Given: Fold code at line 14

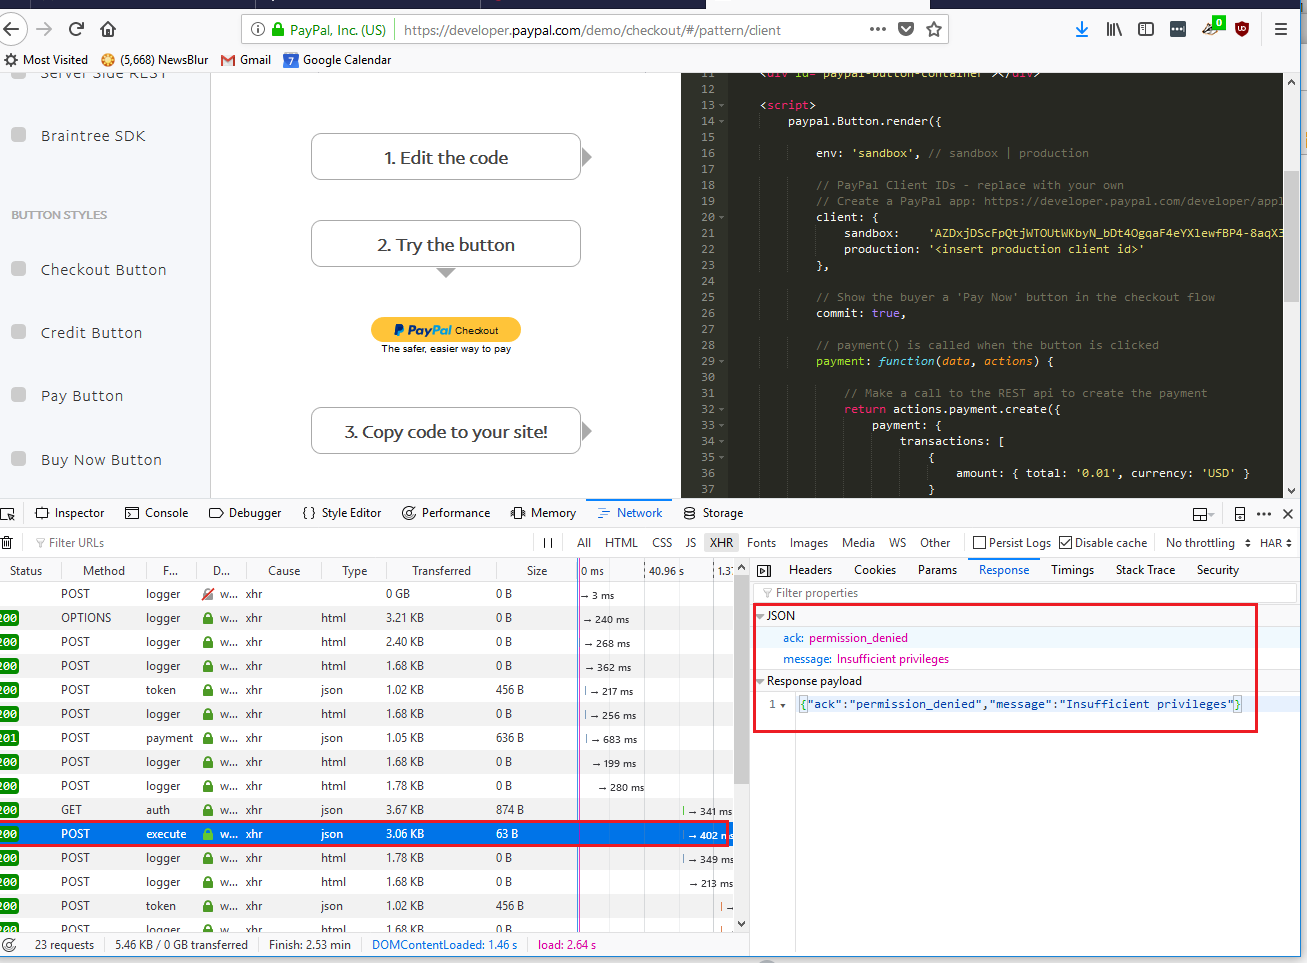Looking at the screenshot, I should click(x=722, y=122).
